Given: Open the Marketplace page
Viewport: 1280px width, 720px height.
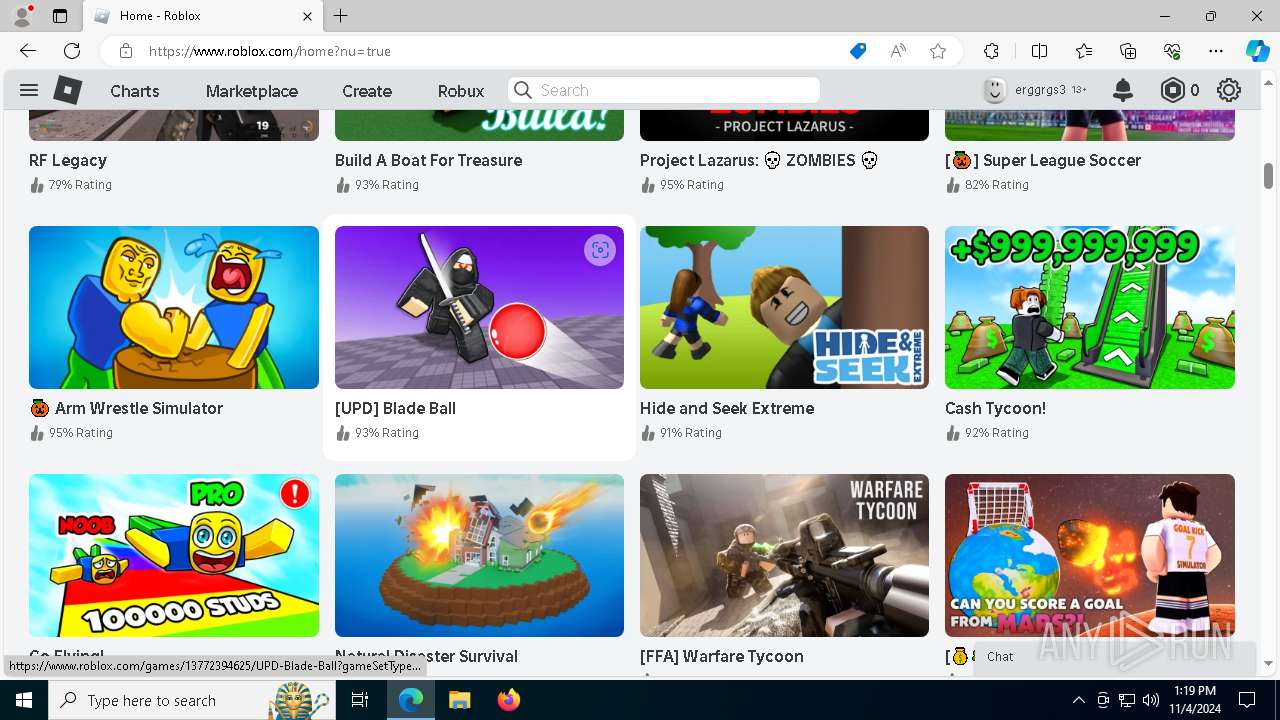Looking at the screenshot, I should (x=252, y=91).
